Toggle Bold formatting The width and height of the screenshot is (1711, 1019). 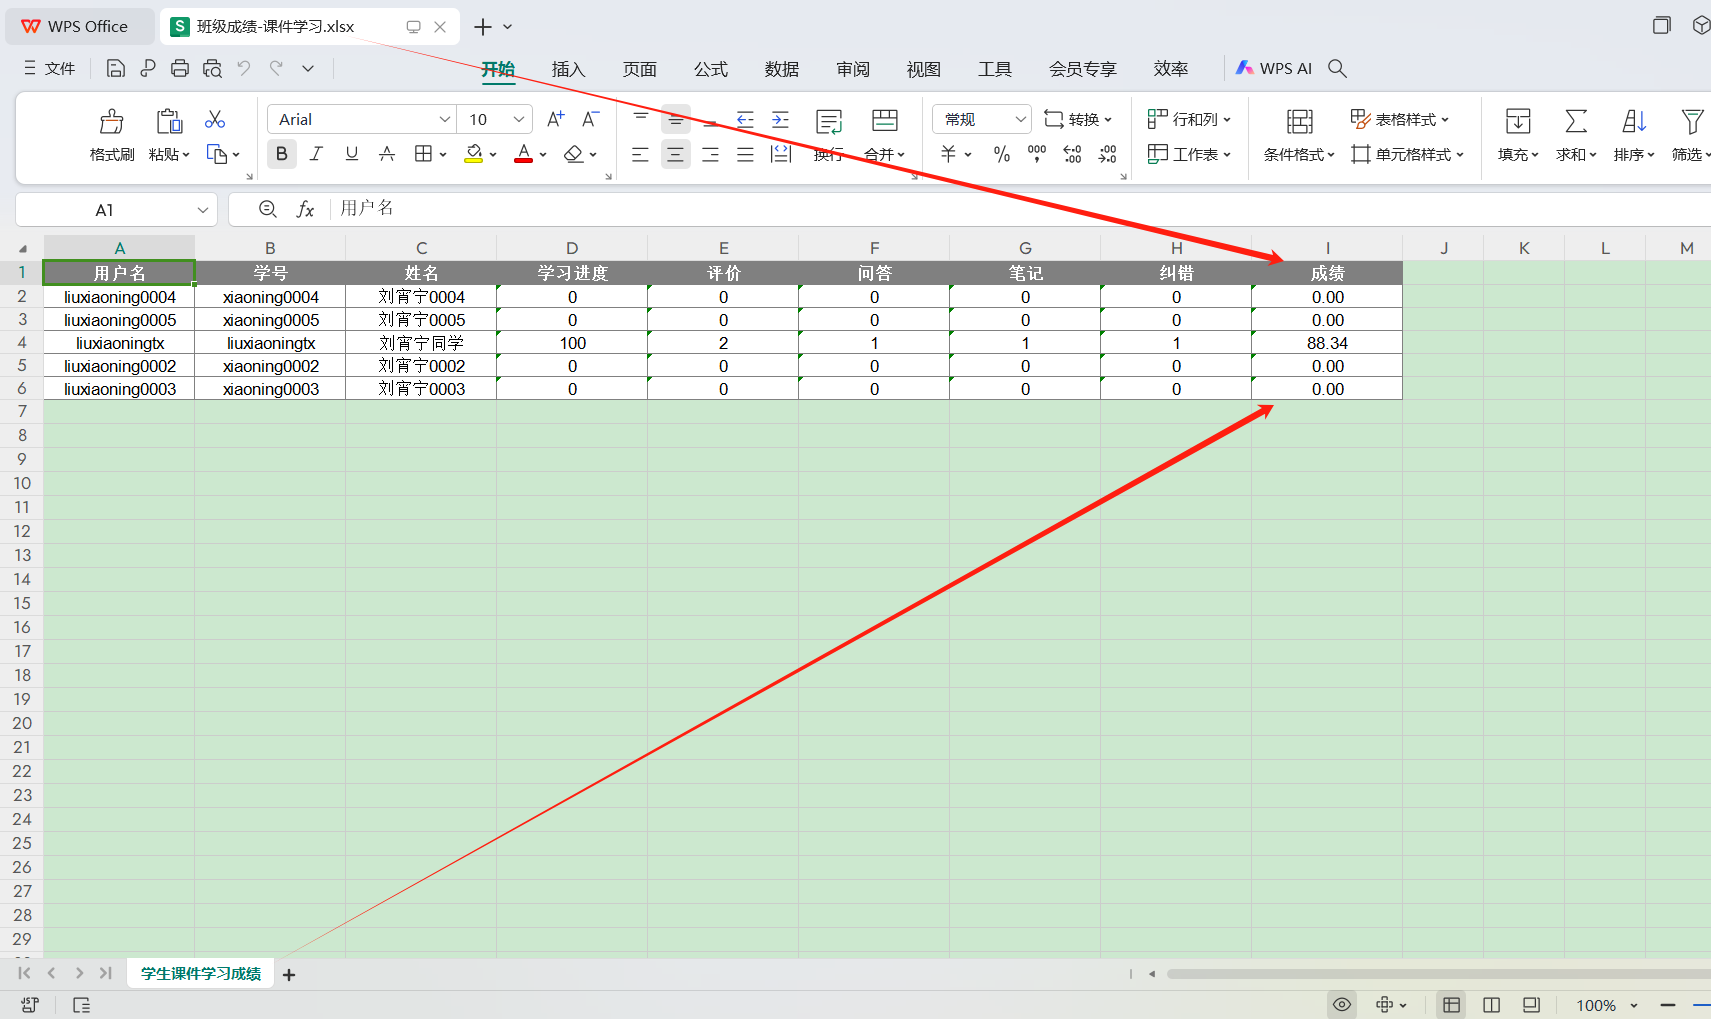(282, 154)
